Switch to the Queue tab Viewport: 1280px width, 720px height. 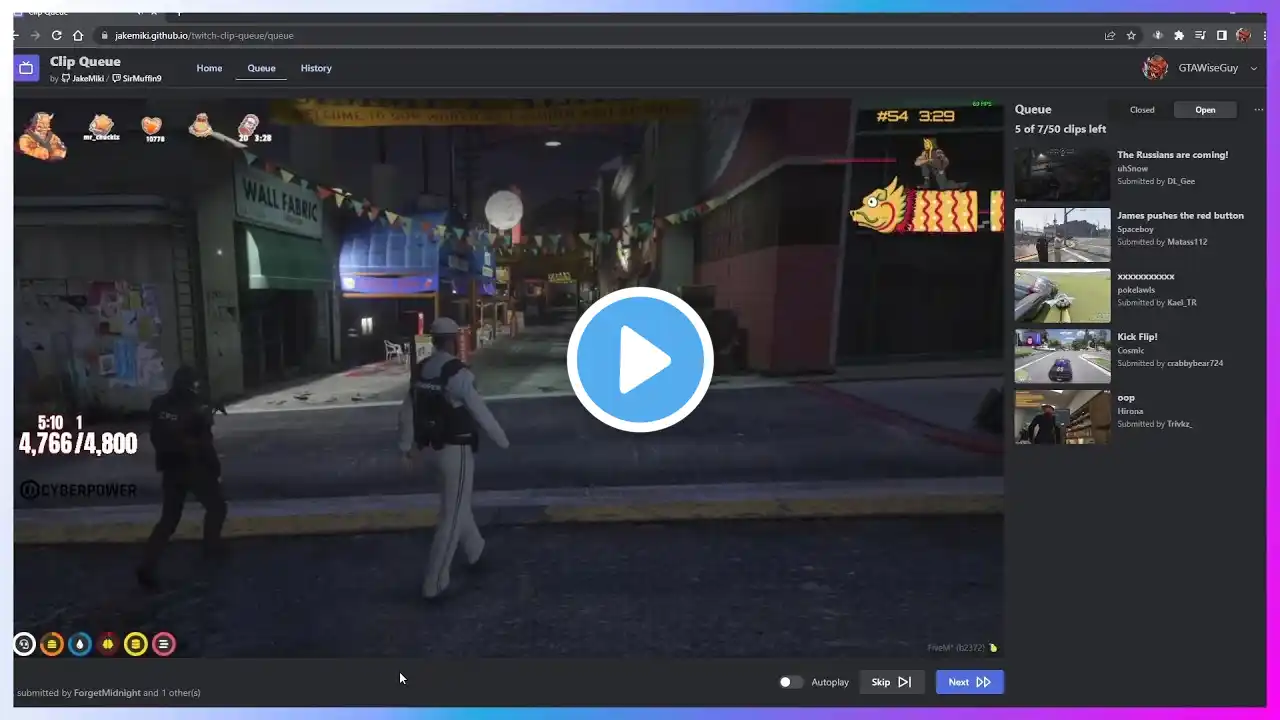click(x=261, y=68)
